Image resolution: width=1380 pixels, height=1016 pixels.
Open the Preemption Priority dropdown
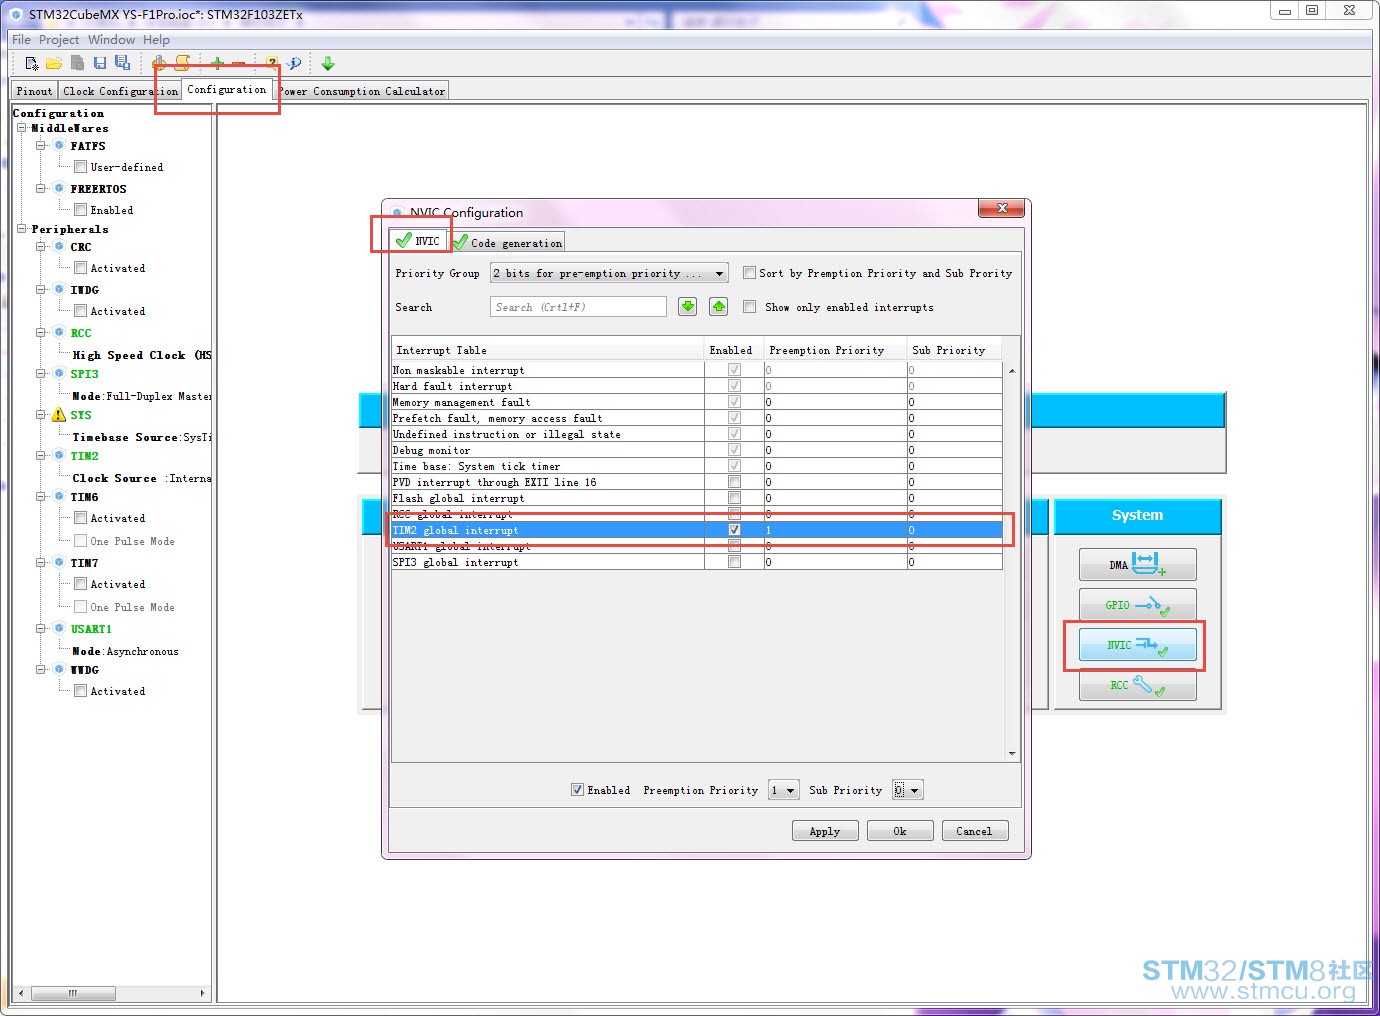tap(784, 790)
